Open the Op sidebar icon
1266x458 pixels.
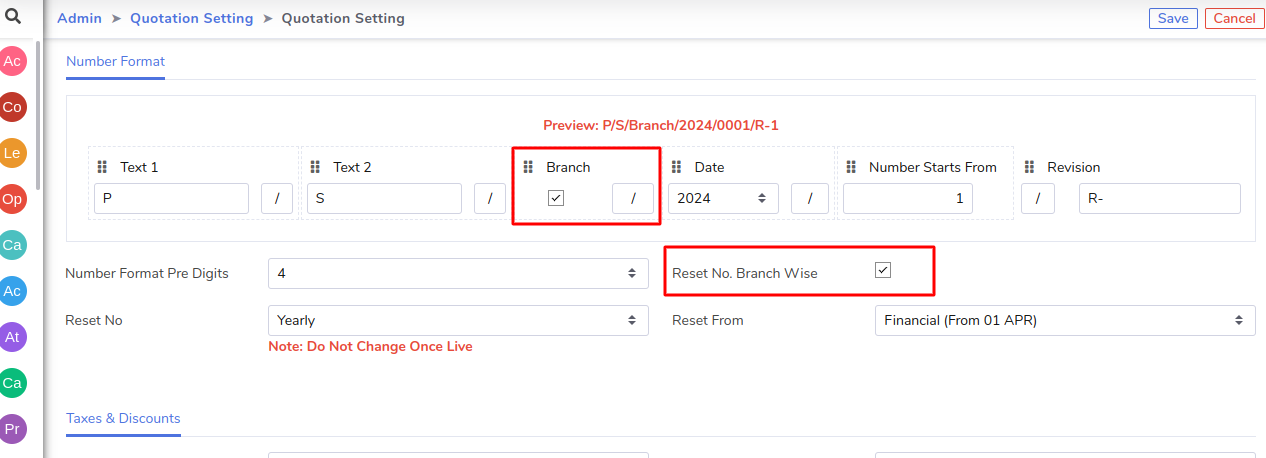[13, 199]
